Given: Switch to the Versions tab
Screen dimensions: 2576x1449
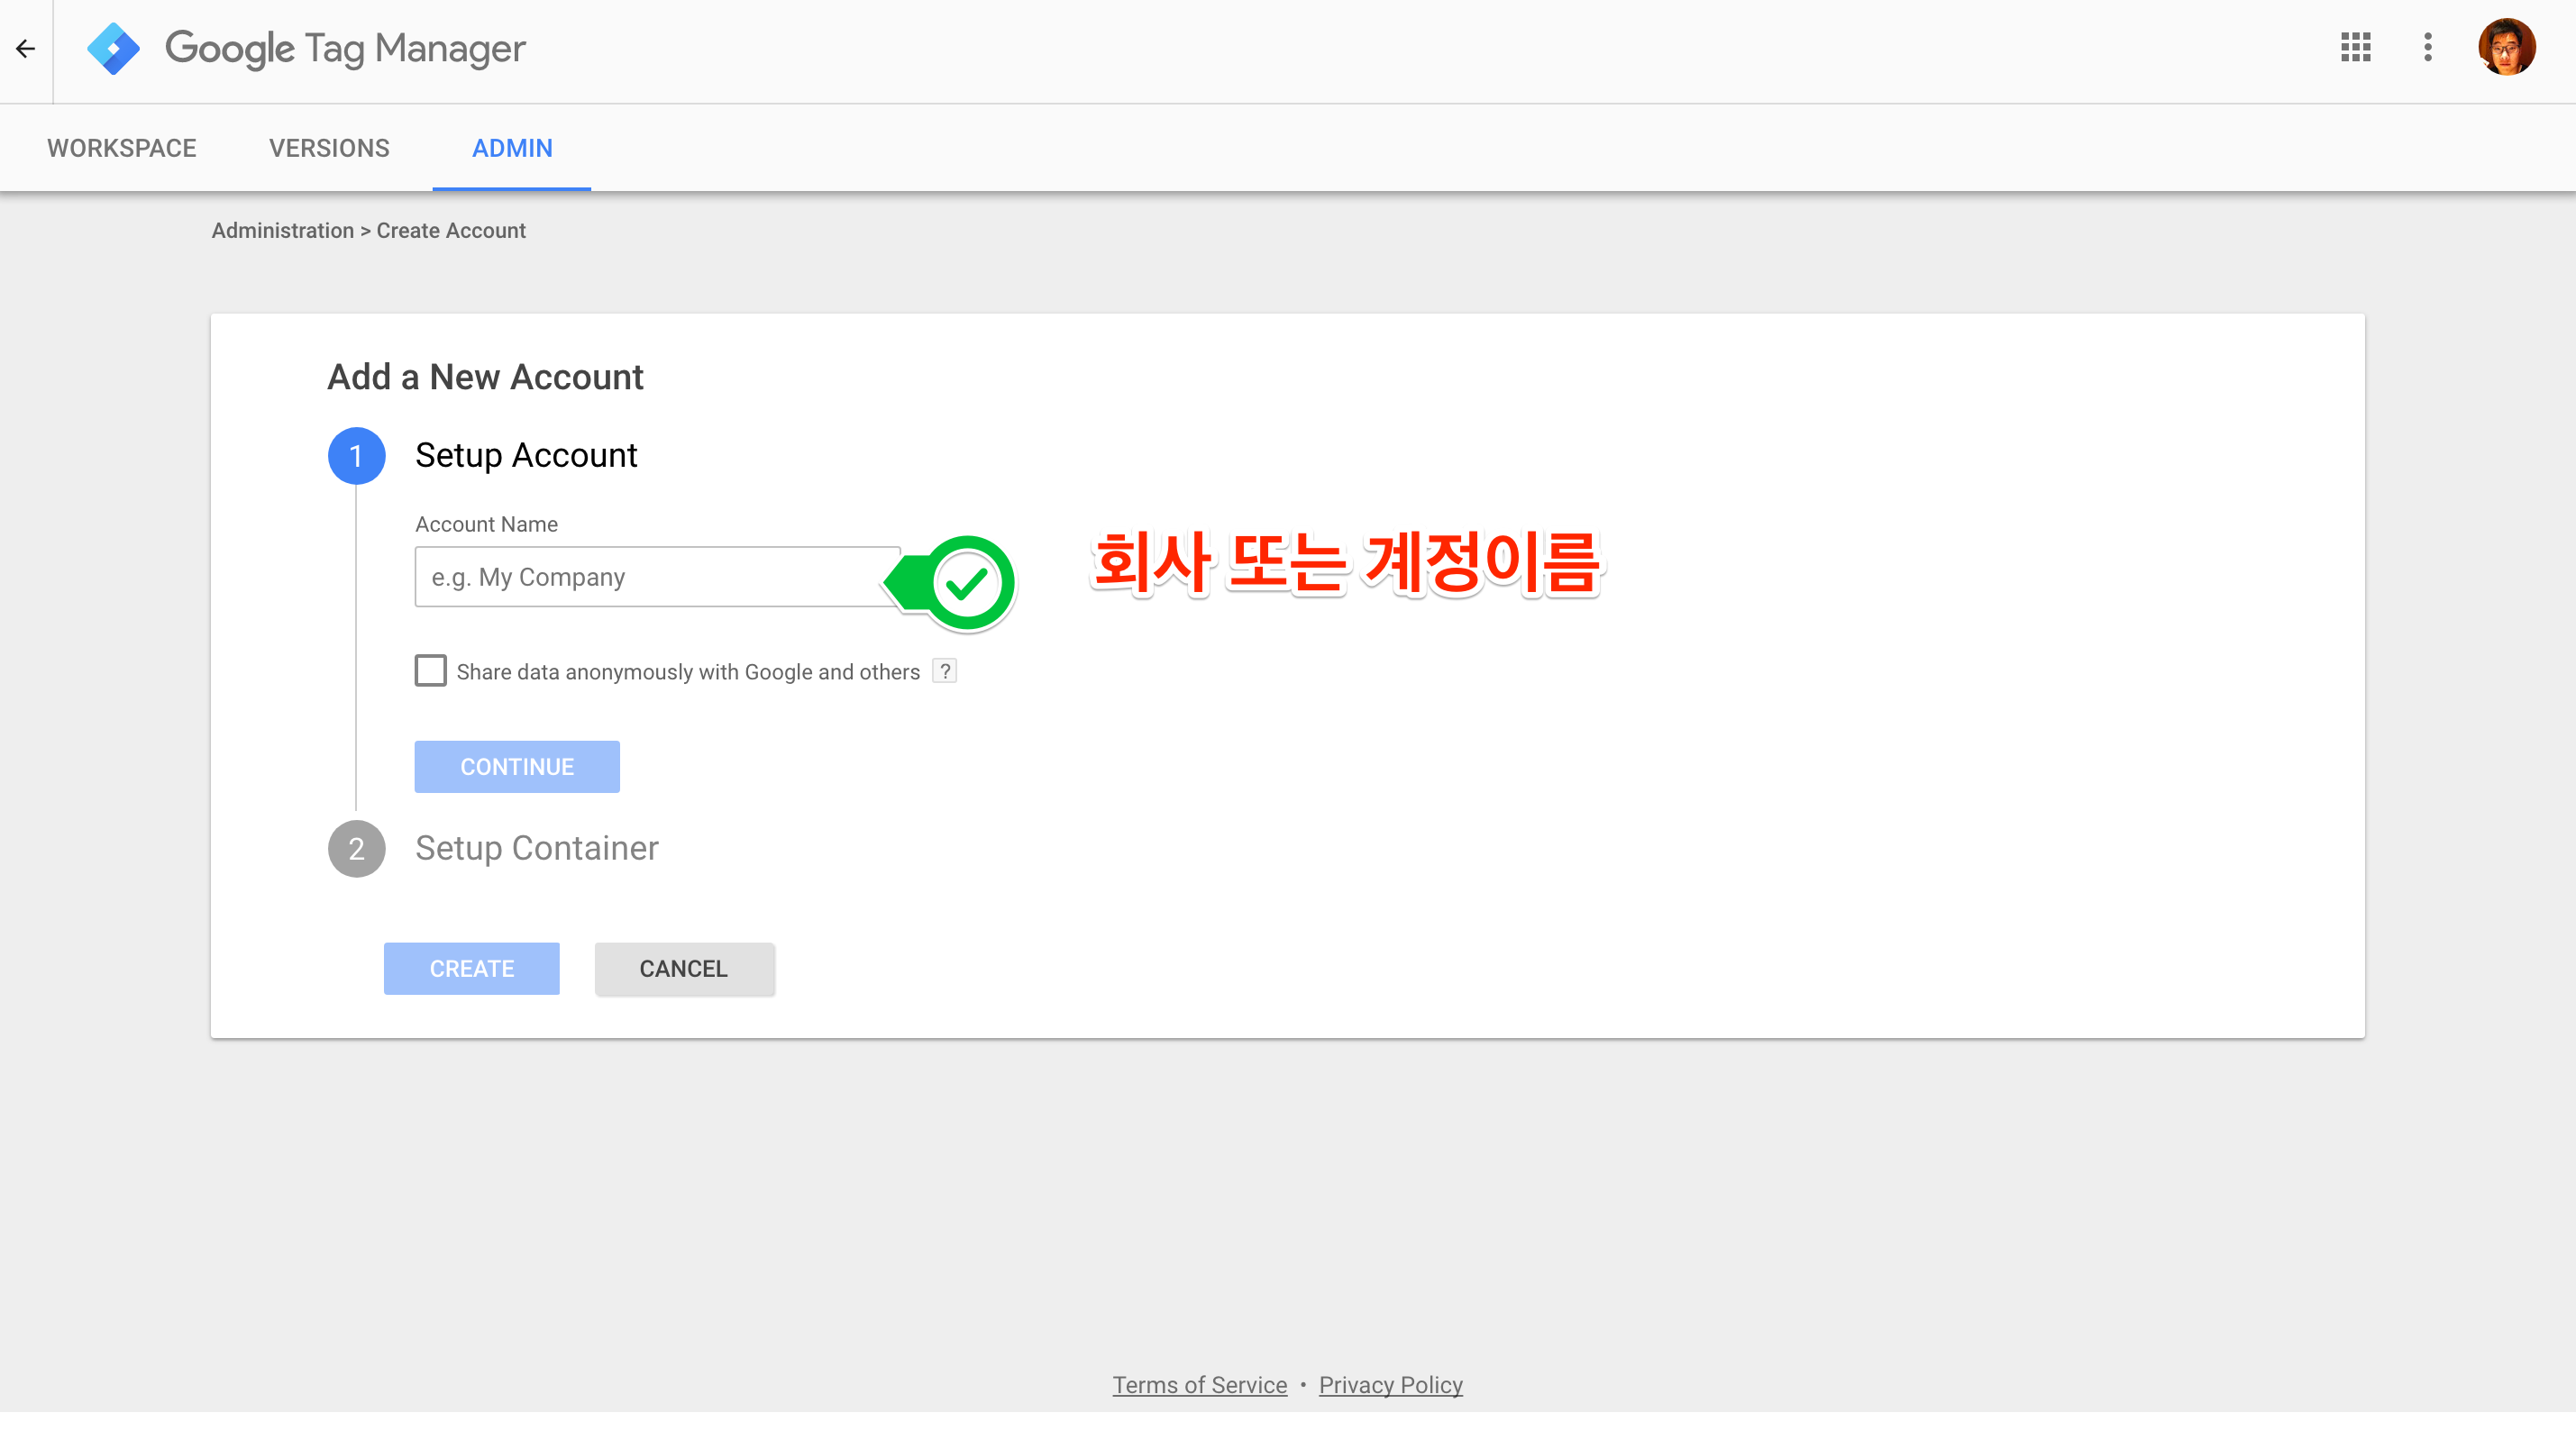Looking at the screenshot, I should [329, 148].
